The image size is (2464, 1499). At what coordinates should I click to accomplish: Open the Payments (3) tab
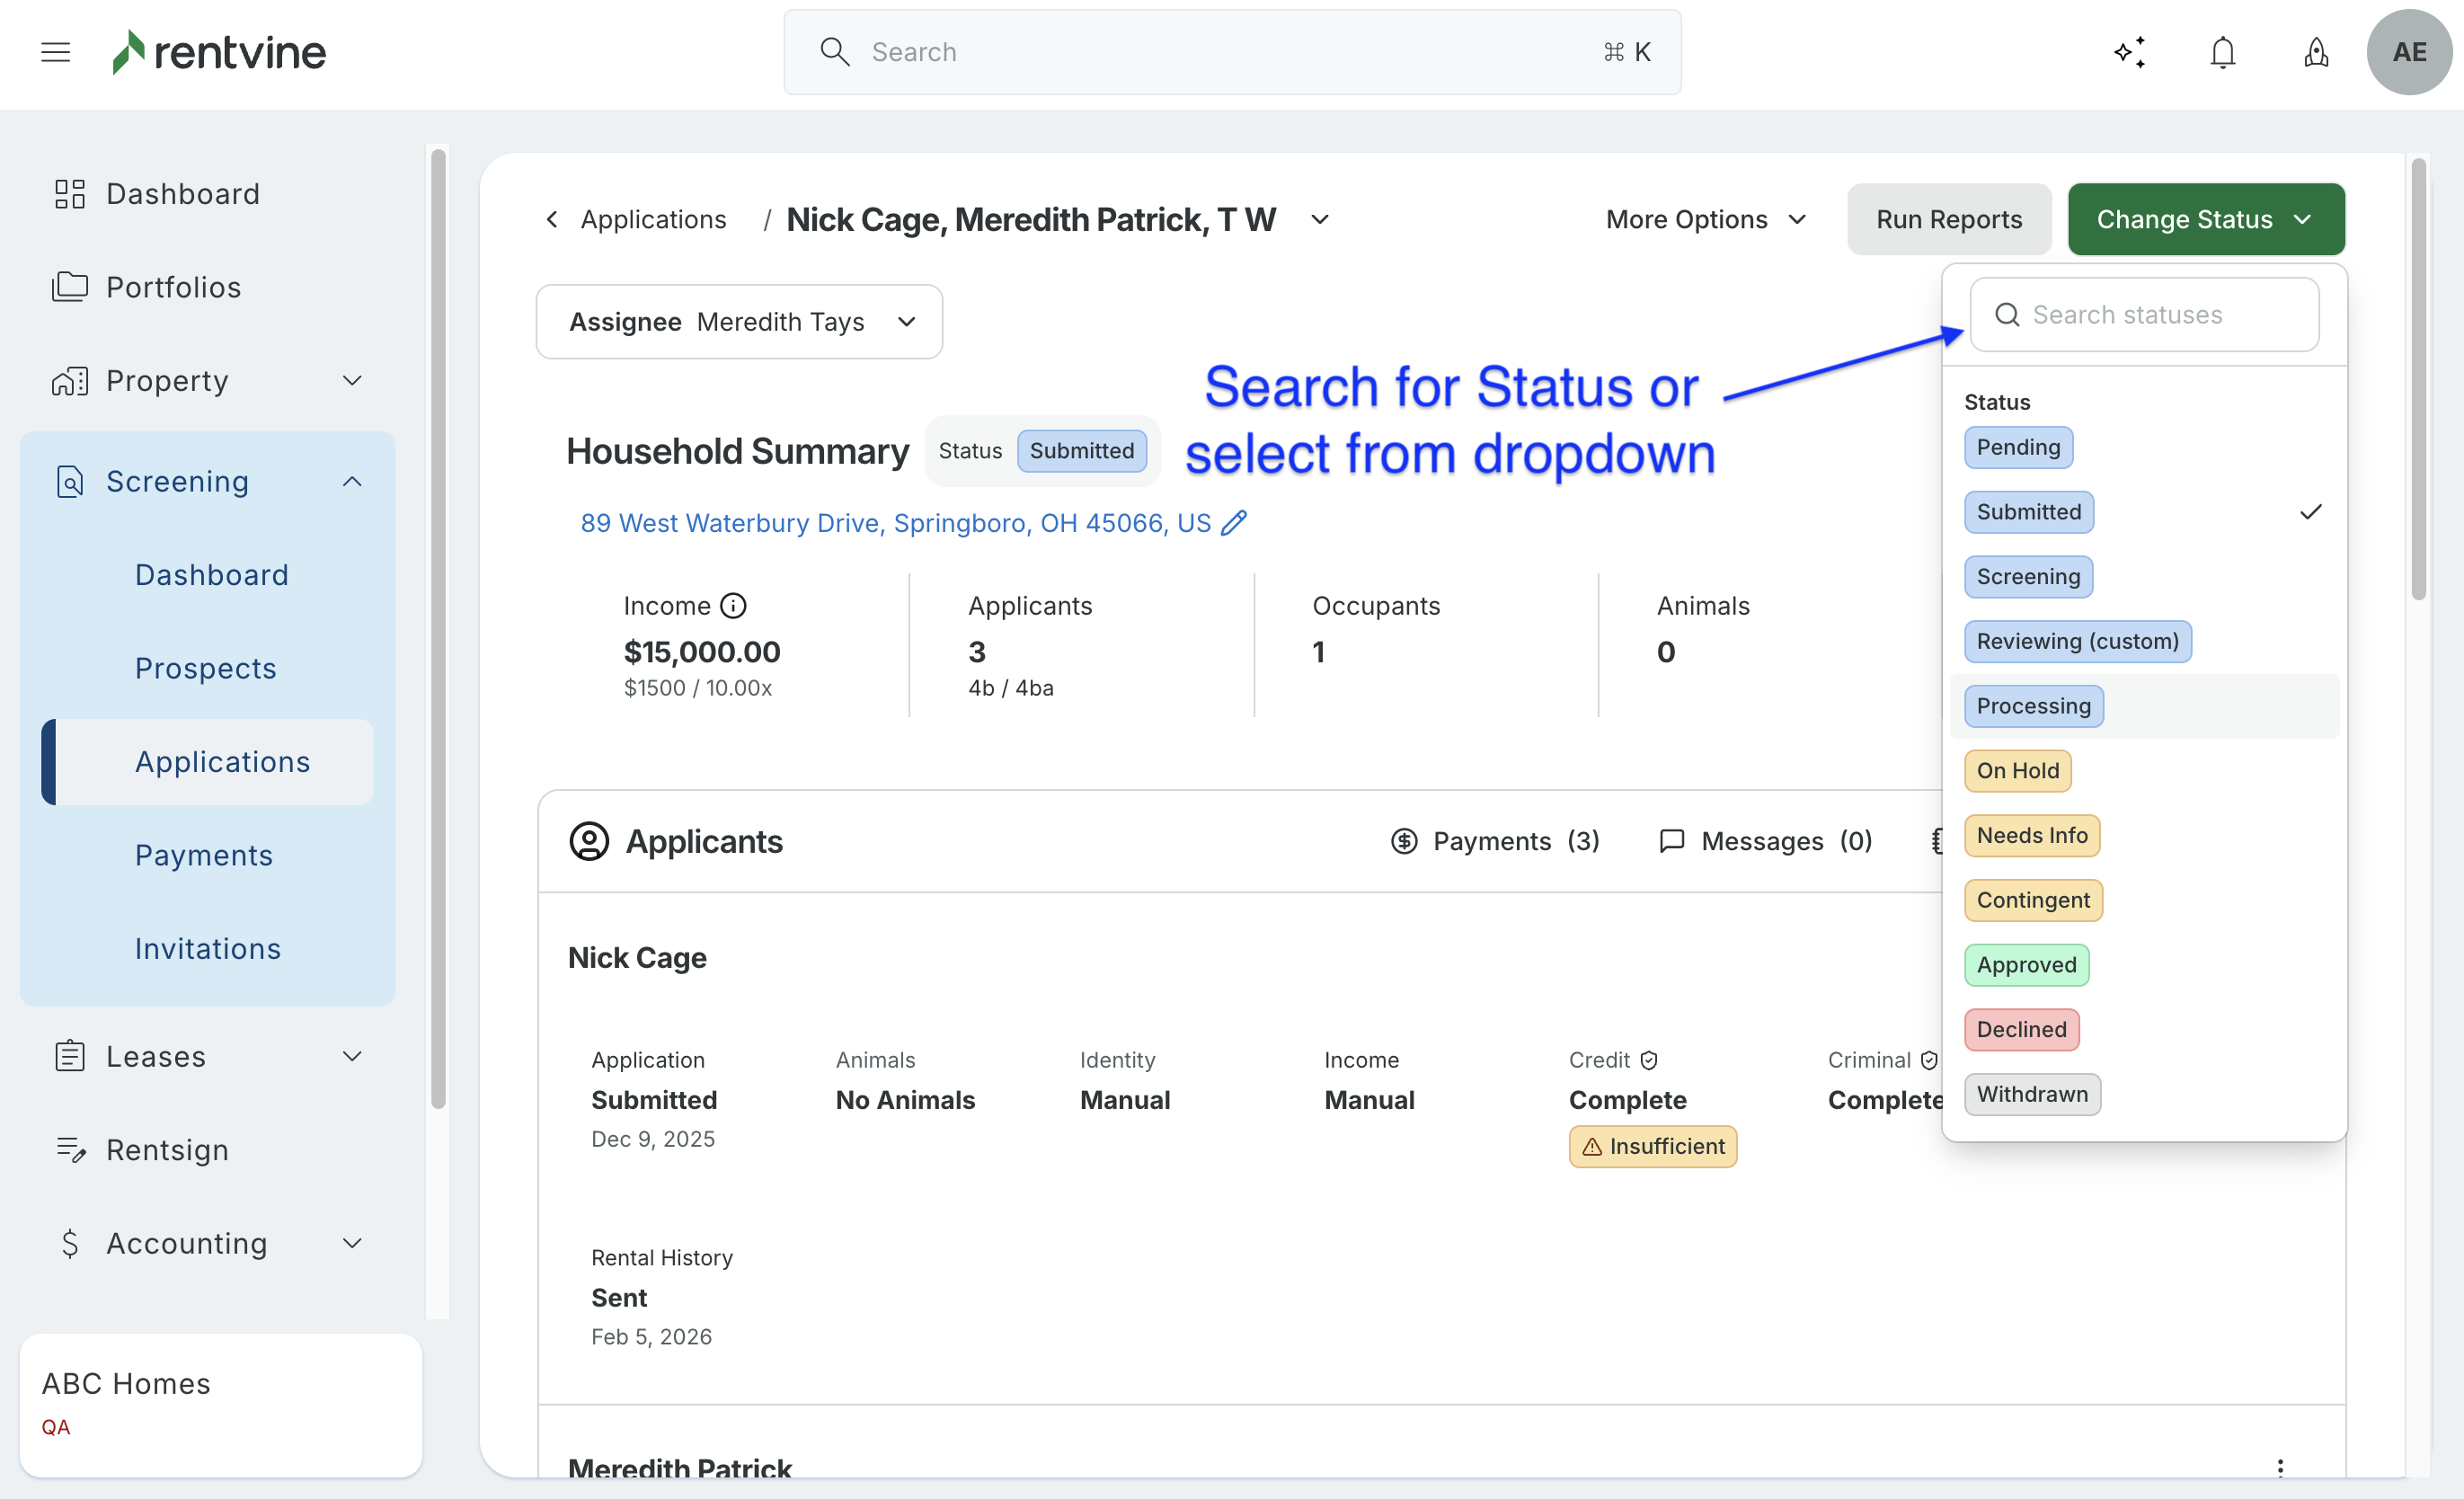pos(1495,841)
